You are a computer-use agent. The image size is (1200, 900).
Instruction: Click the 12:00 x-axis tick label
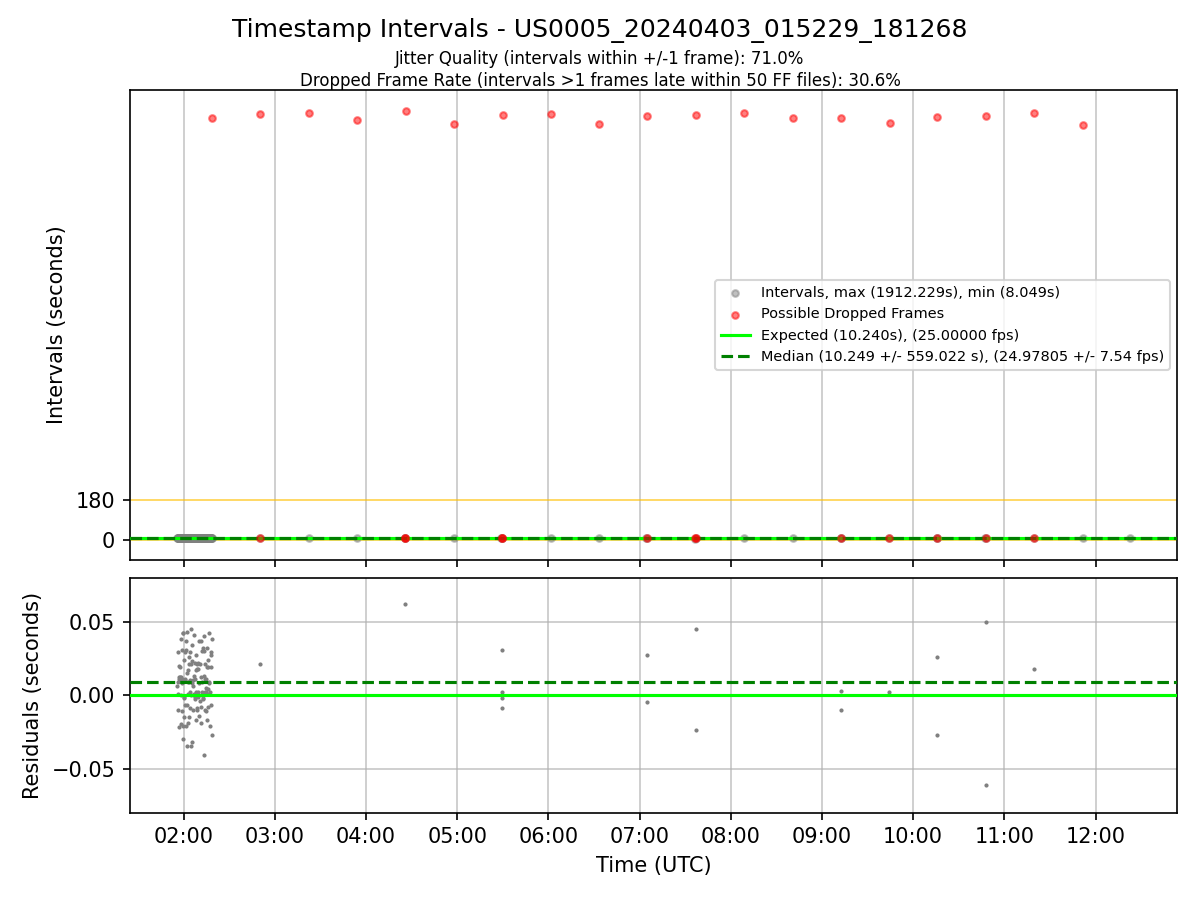[x=1096, y=834]
